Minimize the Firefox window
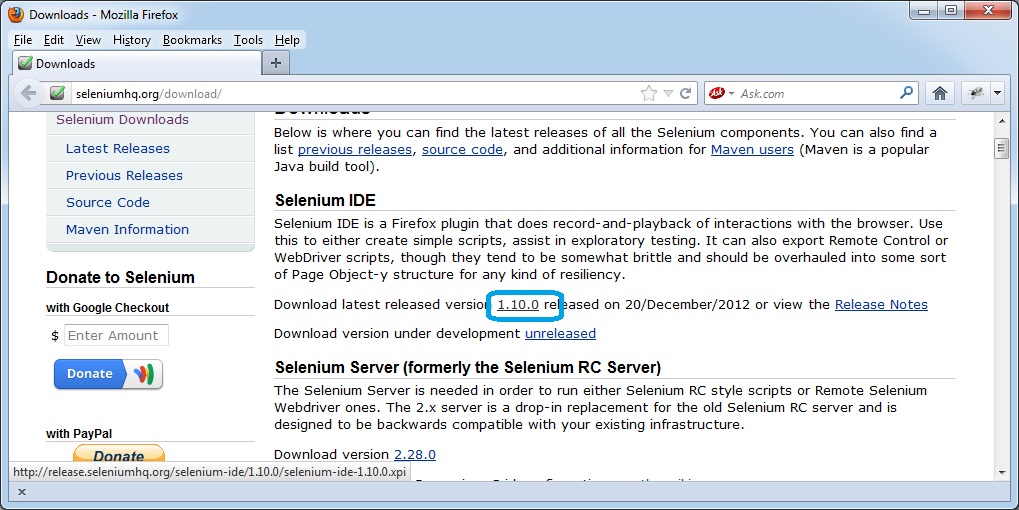 (923, 11)
